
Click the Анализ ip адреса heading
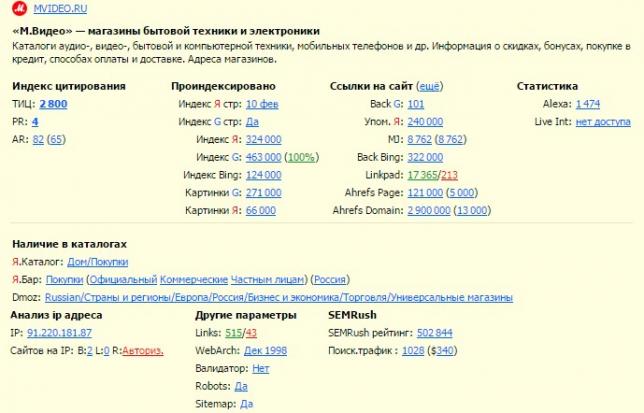coord(56,315)
